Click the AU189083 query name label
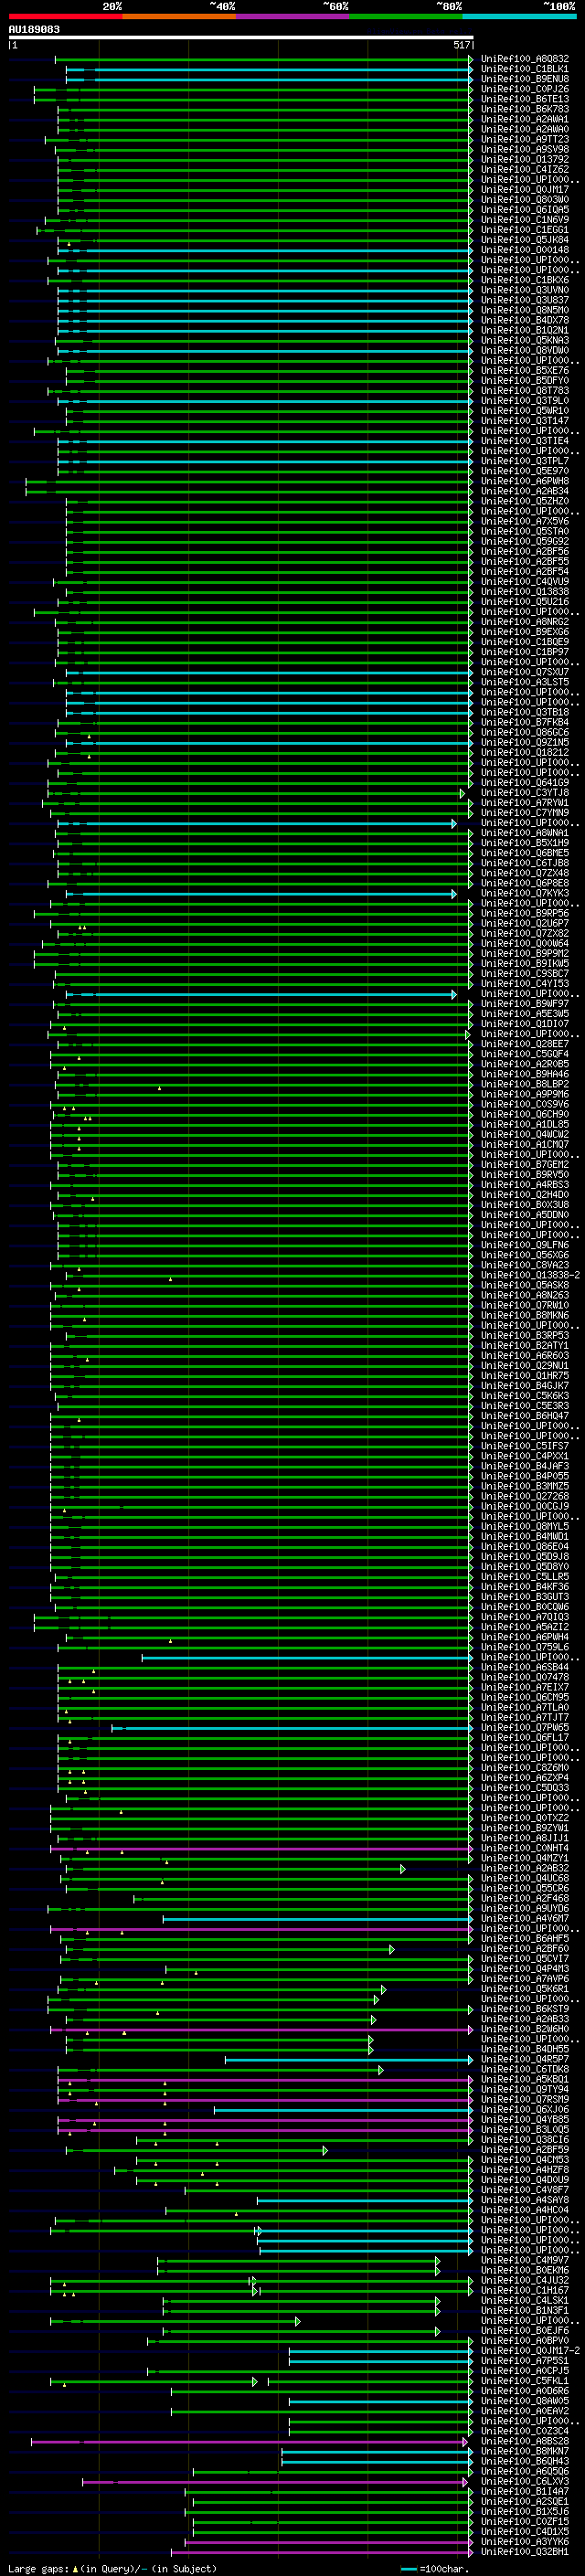Image resolution: width=585 pixels, height=2576 pixels. click(34, 29)
